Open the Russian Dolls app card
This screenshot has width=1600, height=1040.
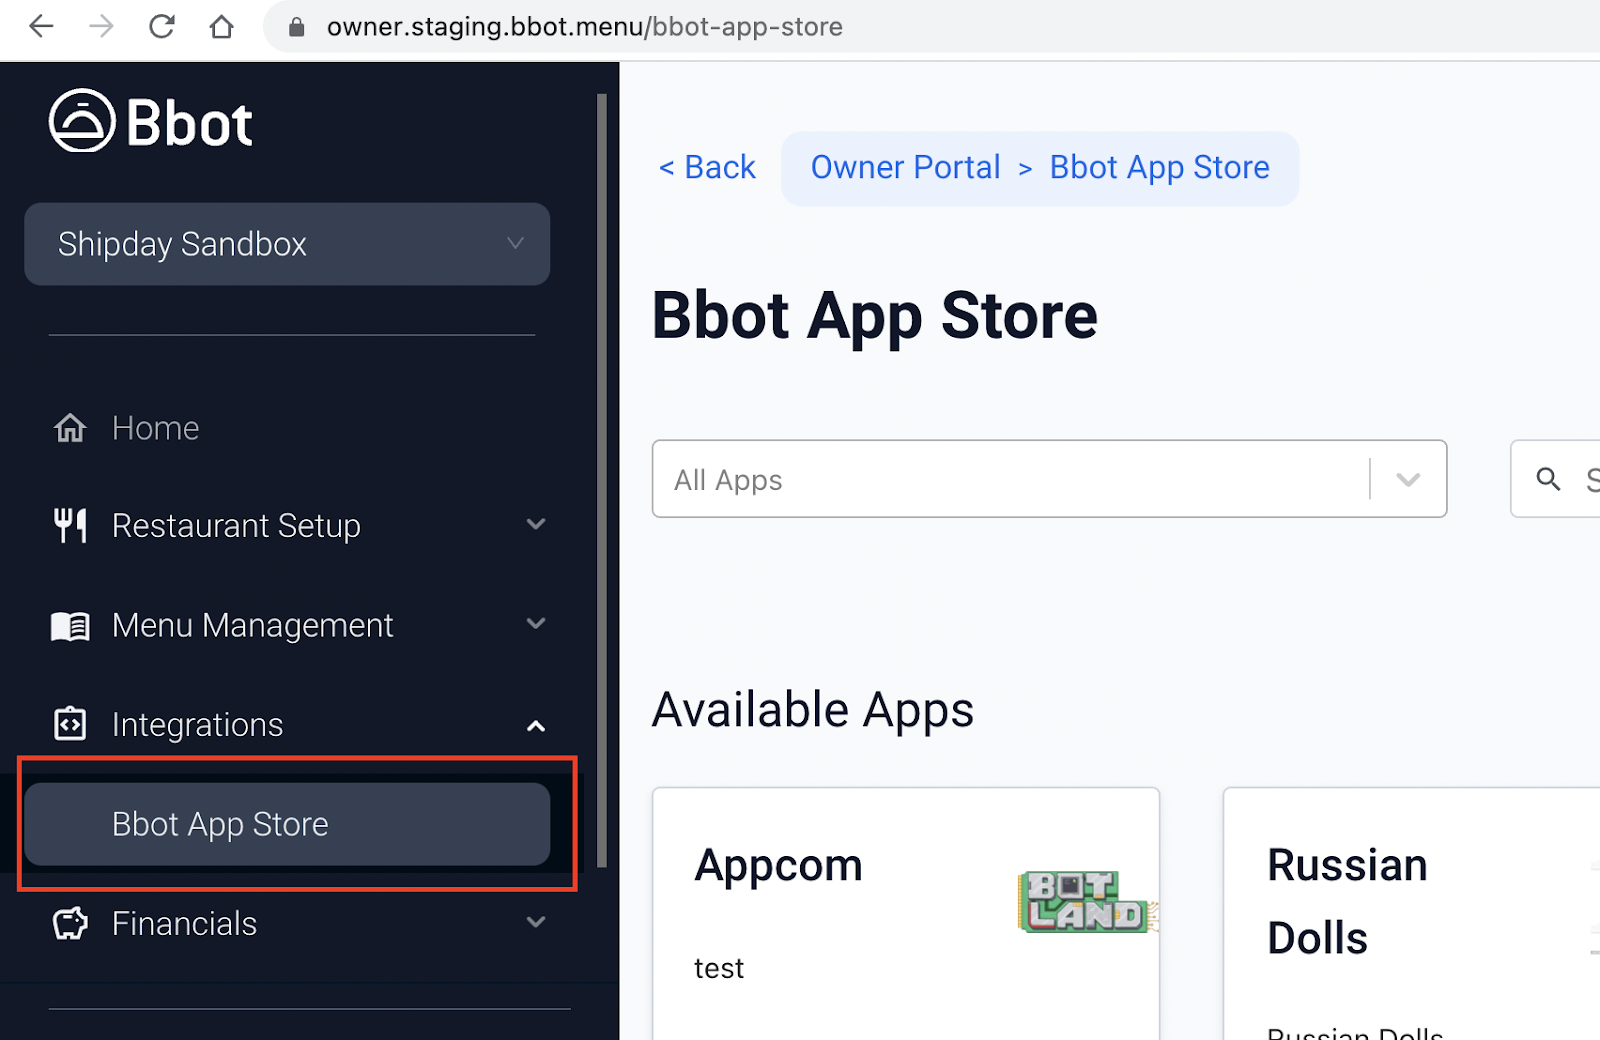click(1410, 910)
